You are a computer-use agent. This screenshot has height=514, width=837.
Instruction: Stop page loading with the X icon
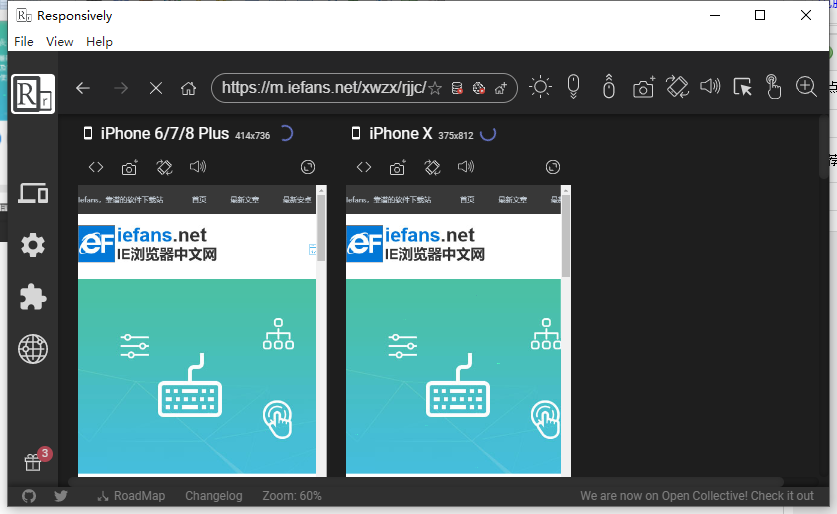click(156, 88)
